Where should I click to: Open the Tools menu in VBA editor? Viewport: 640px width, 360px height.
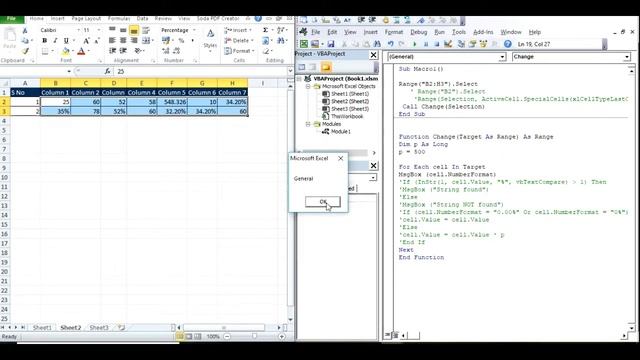click(x=459, y=32)
